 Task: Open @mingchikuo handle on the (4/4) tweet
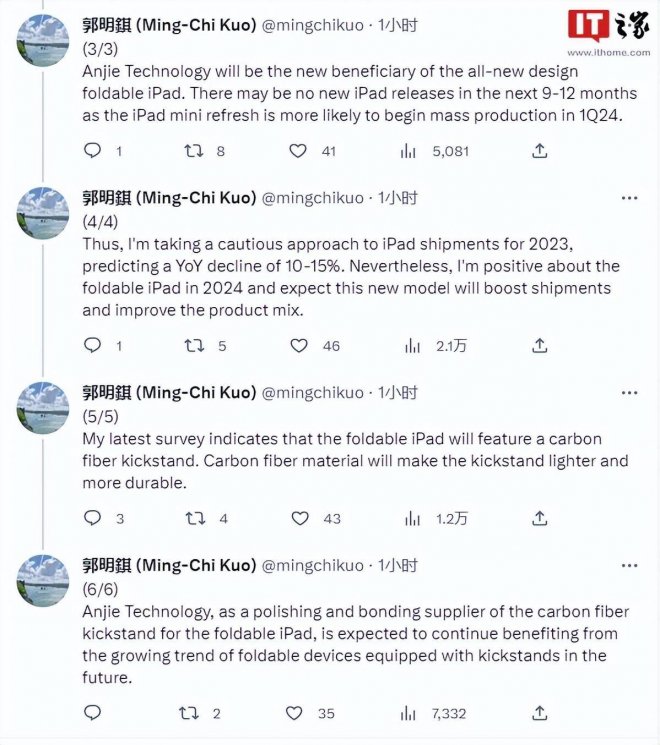pos(312,197)
